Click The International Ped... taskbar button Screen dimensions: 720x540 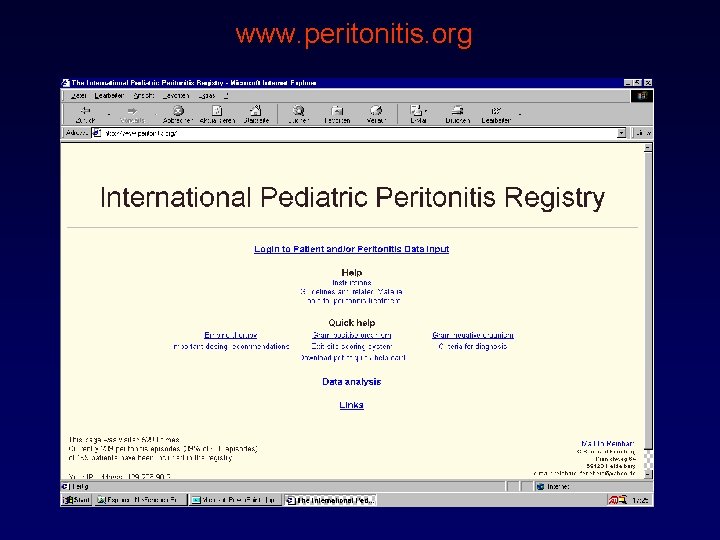click(x=330, y=500)
